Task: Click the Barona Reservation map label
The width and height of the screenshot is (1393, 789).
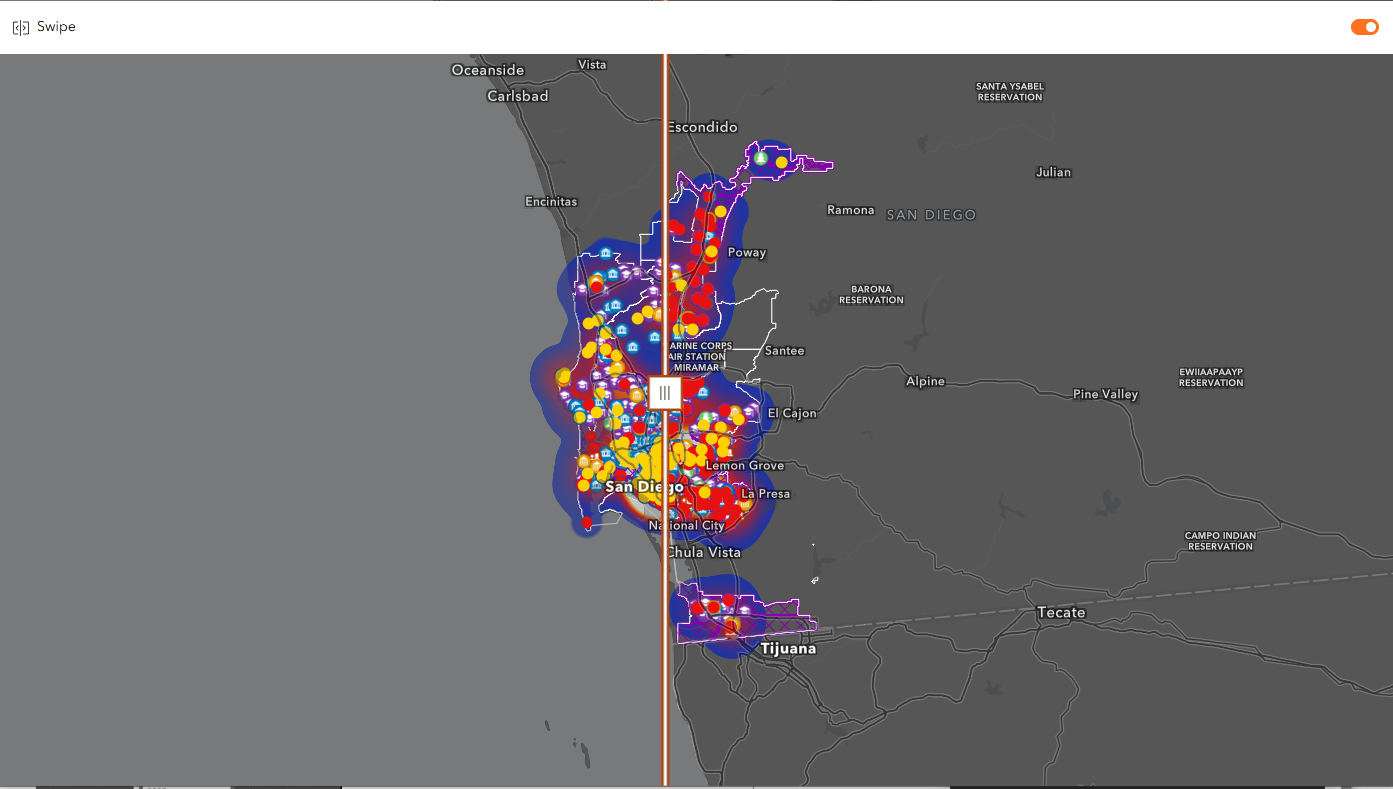Action: pyautogui.click(x=870, y=294)
